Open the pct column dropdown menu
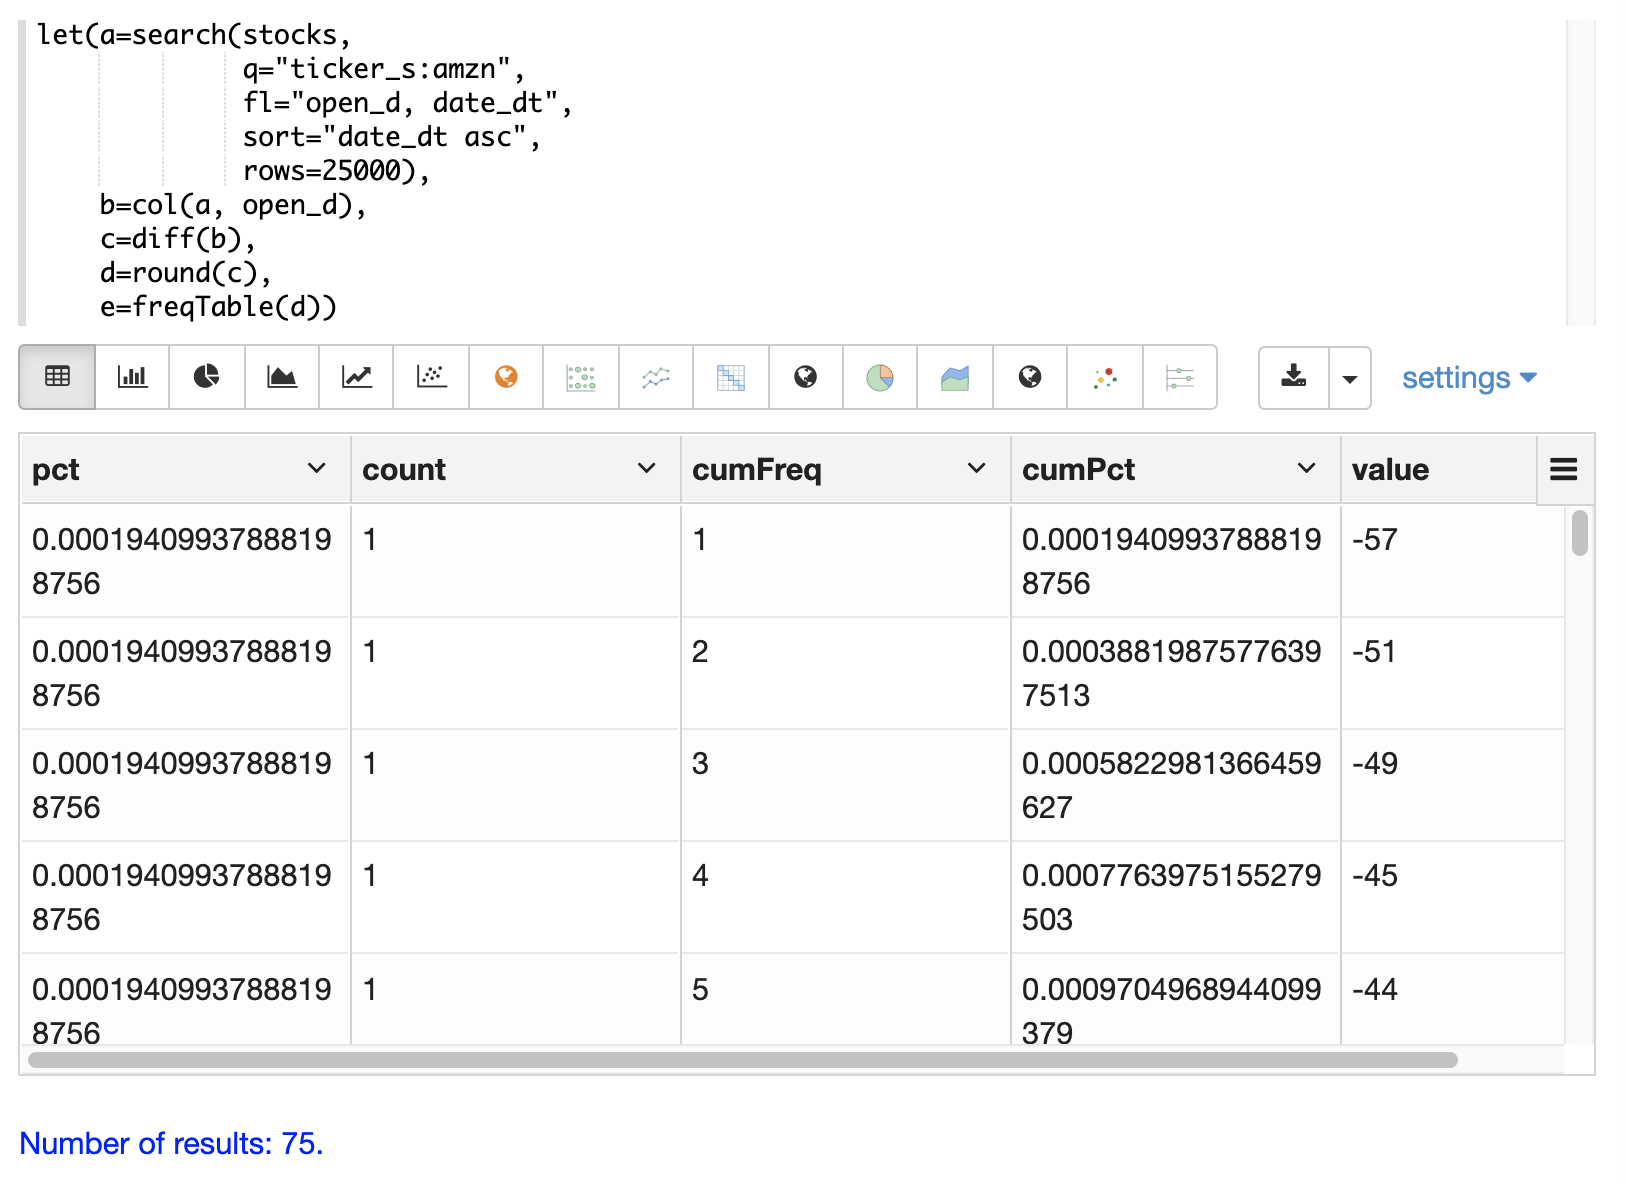The image size is (1626, 1184). pyautogui.click(x=316, y=468)
